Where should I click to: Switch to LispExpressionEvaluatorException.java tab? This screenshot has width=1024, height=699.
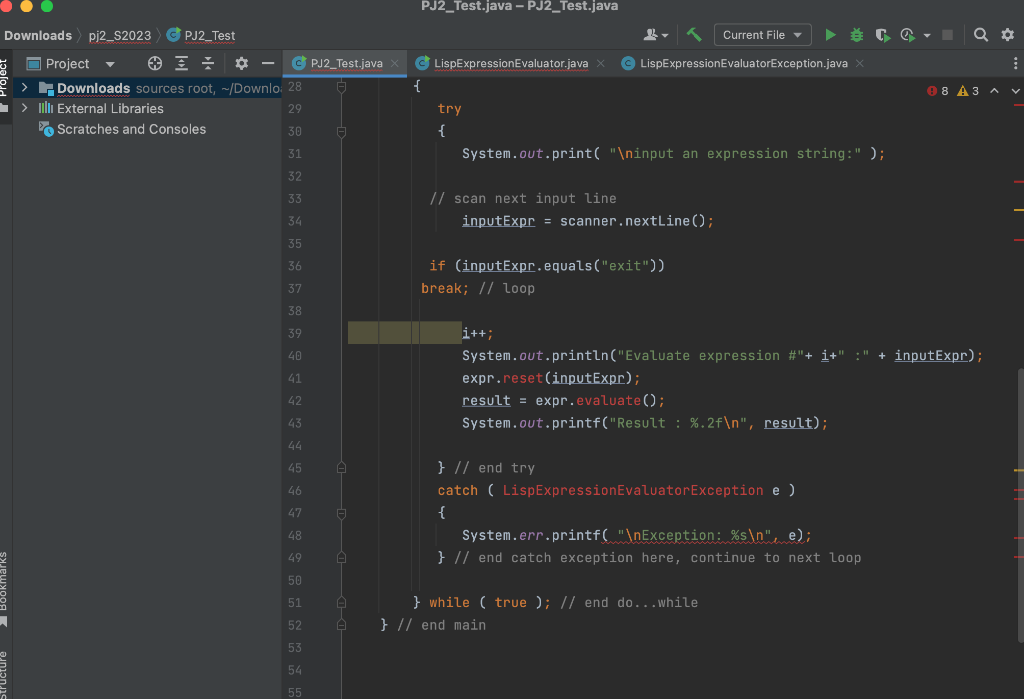point(743,63)
